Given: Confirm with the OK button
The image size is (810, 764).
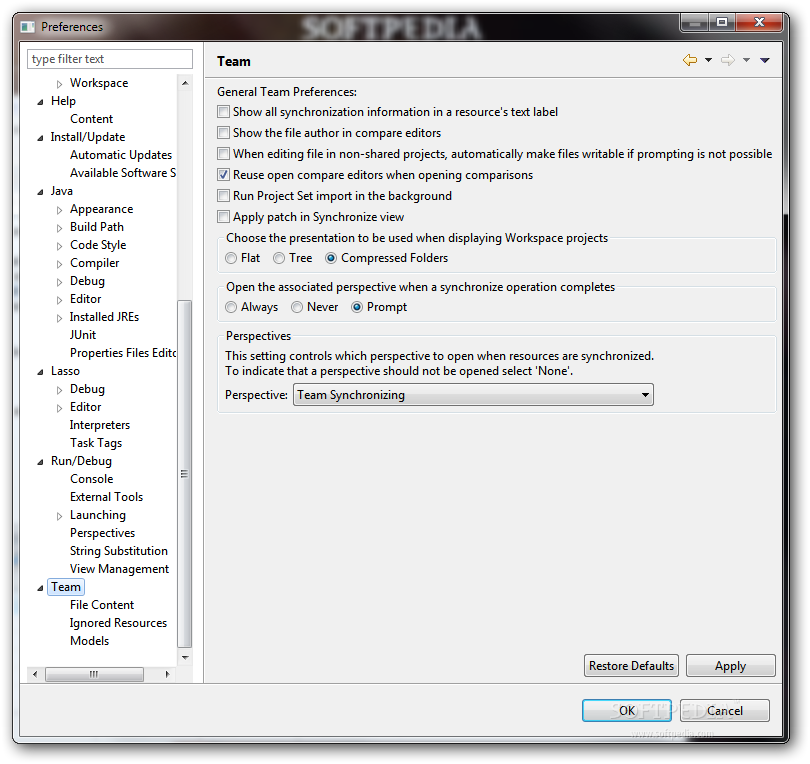Looking at the screenshot, I should point(627,710).
